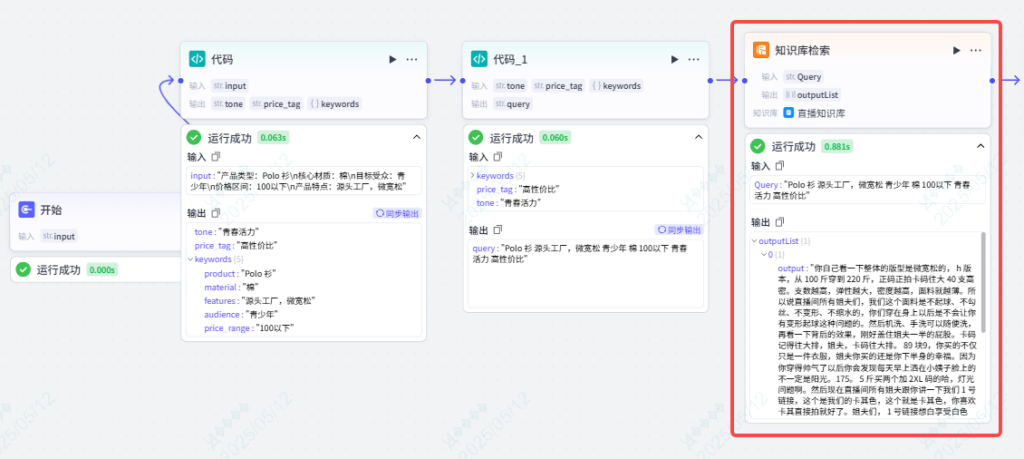Click 同步输出 in the 代码 result panel
1024x459 pixels.
pyautogui.click(x=397, y=213)
